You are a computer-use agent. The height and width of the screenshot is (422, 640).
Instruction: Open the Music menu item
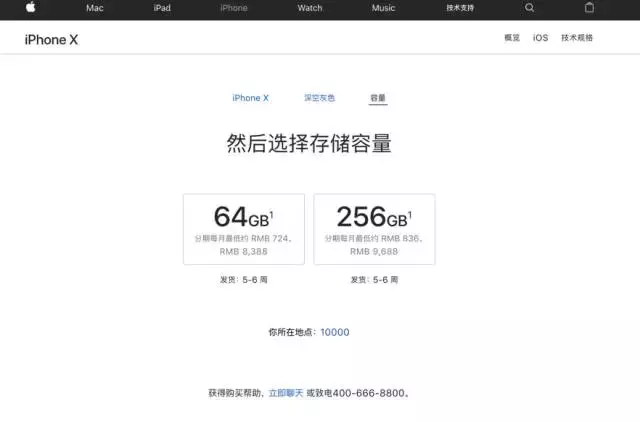click(x=383, y=8)
